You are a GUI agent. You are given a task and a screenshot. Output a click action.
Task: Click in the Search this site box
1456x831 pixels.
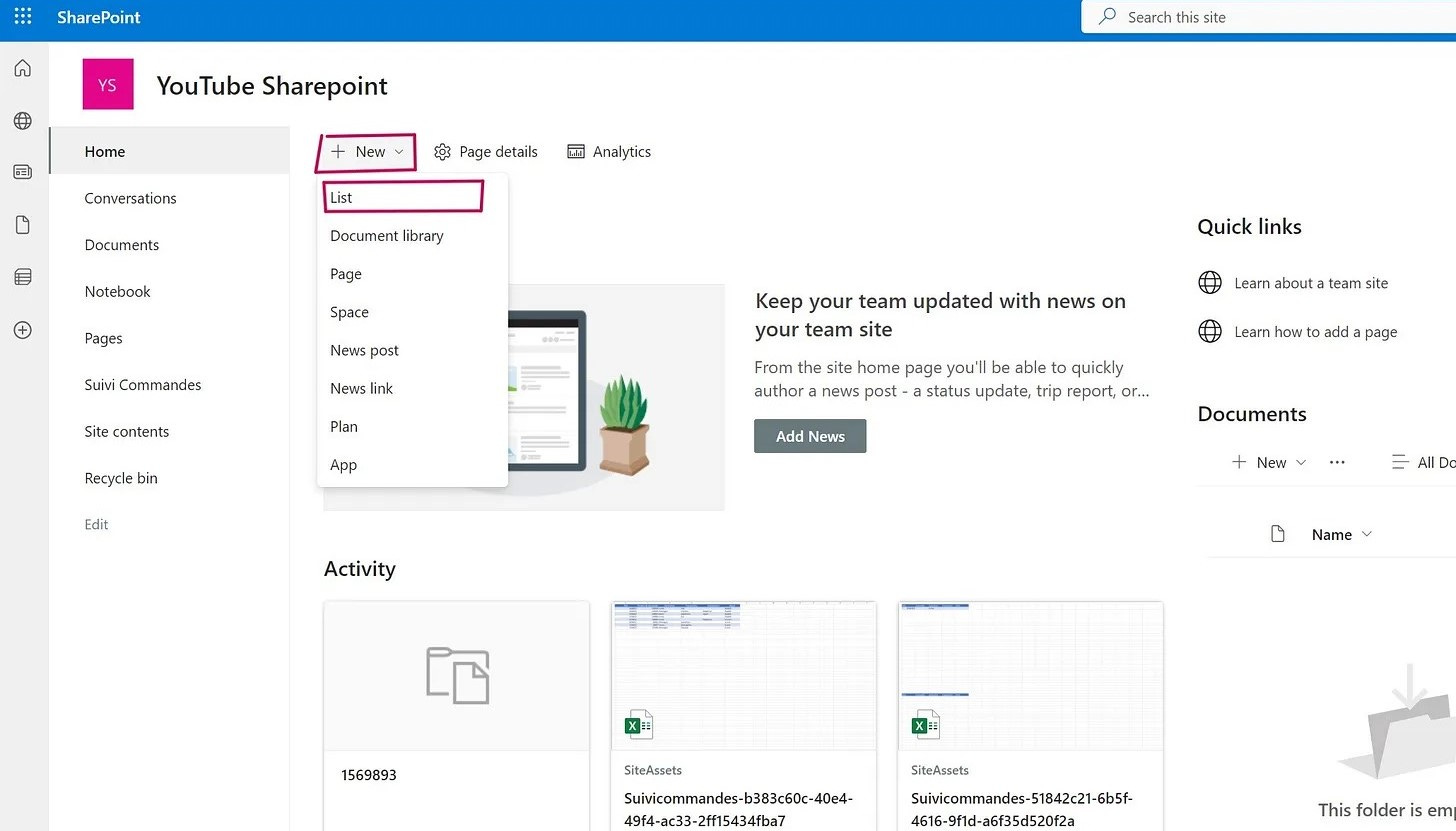click(x=1268, y=17)
